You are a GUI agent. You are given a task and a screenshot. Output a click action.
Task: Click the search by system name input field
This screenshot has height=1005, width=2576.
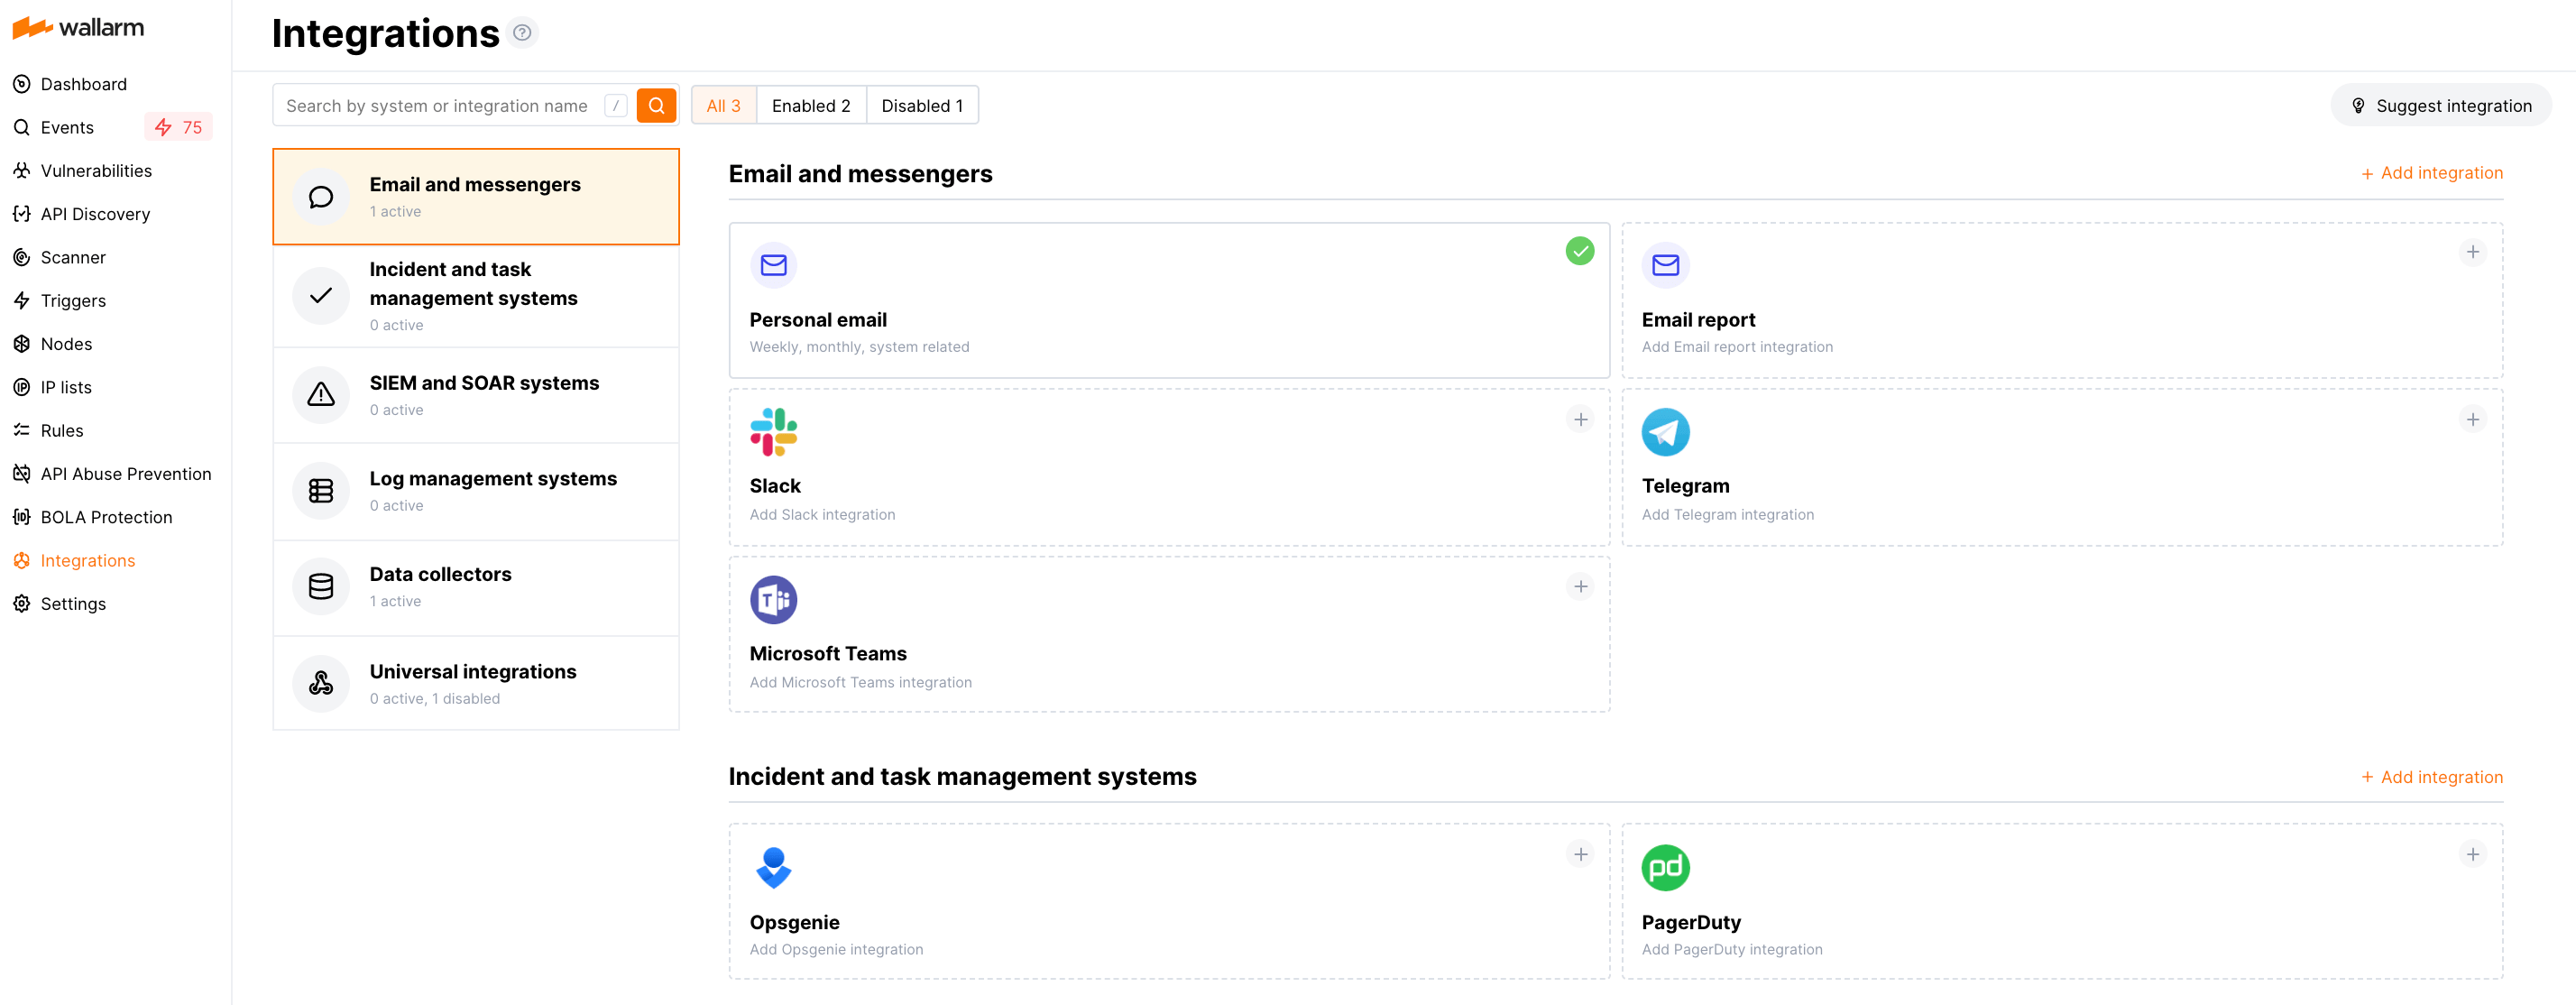tap(440, 104)
